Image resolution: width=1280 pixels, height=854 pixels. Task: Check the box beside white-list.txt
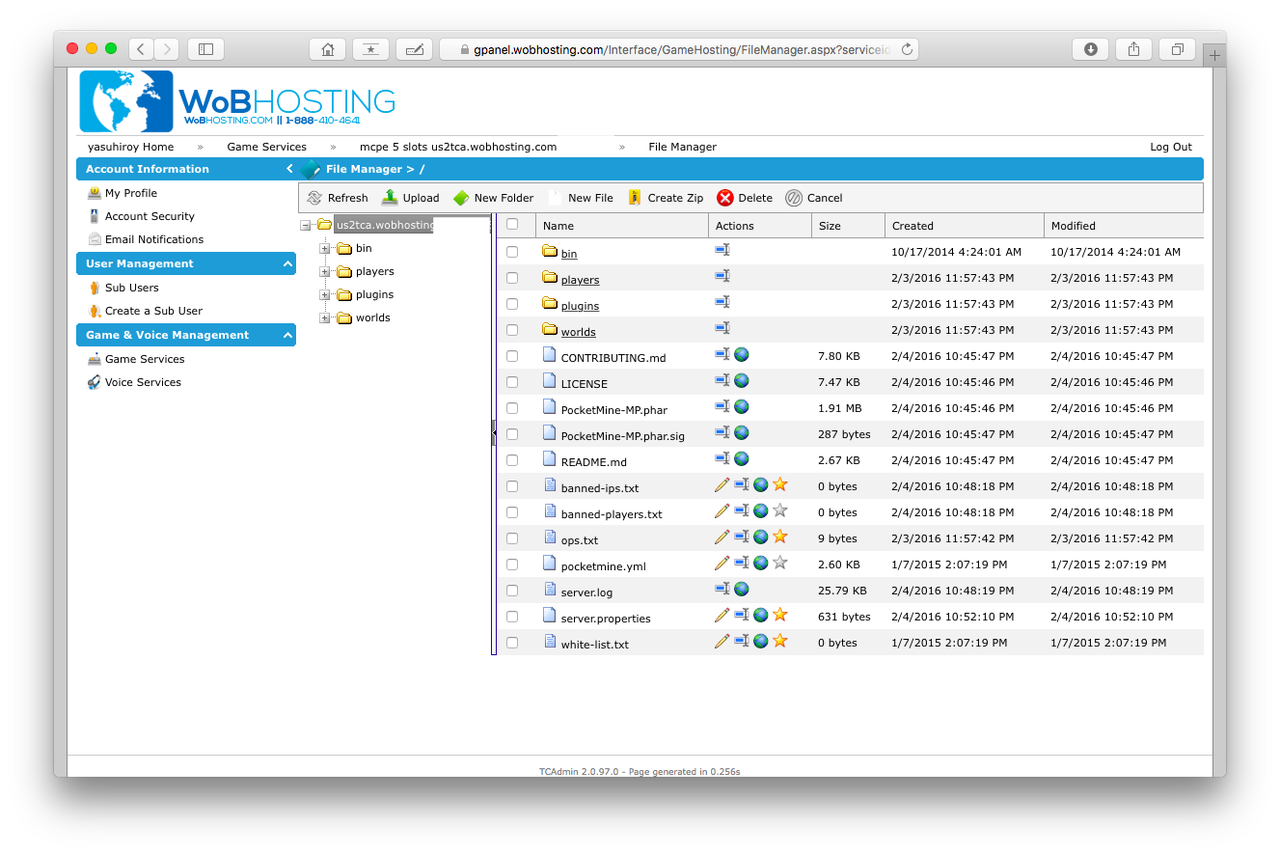point(513,643)
